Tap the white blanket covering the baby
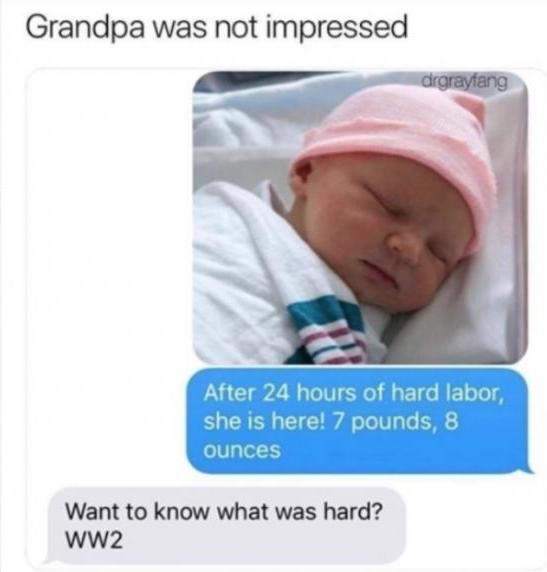Screen dimensions: 547x572 241,270
